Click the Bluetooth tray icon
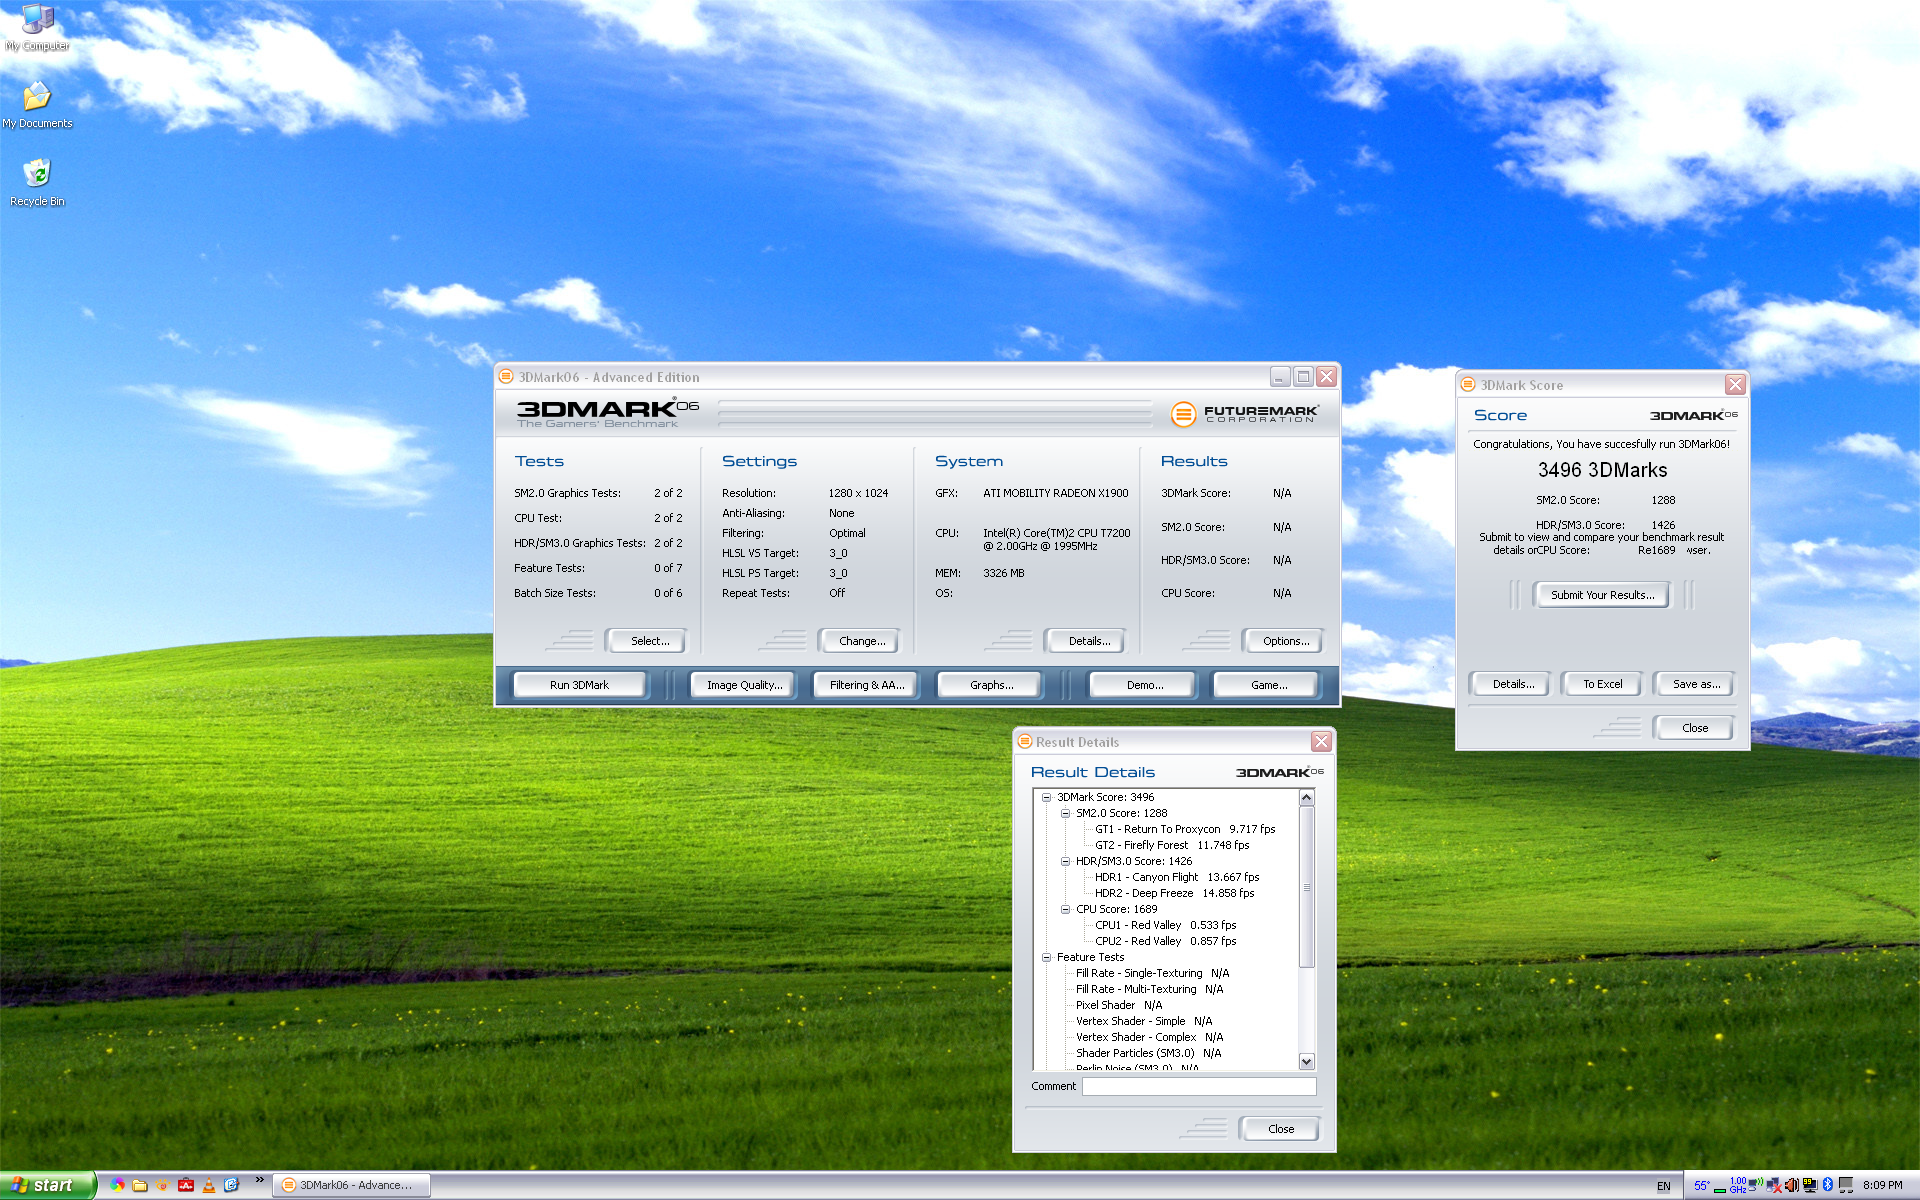The height and width of the screenshot is (1200, 1920). [x=1827, y=1185]
